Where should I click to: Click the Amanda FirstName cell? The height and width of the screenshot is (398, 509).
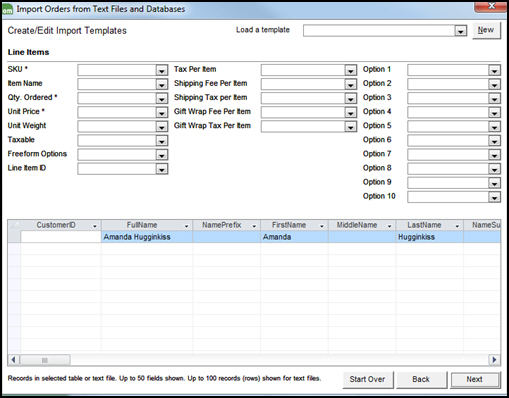(x=294, y=237)
